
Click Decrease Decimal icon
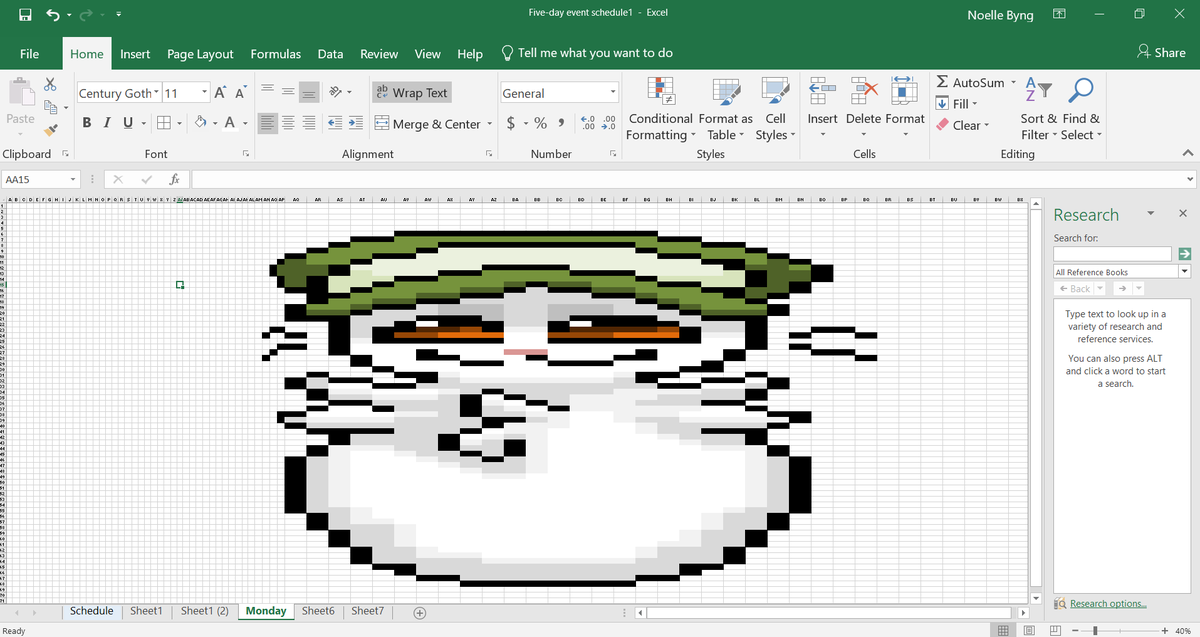pos(608,124)
